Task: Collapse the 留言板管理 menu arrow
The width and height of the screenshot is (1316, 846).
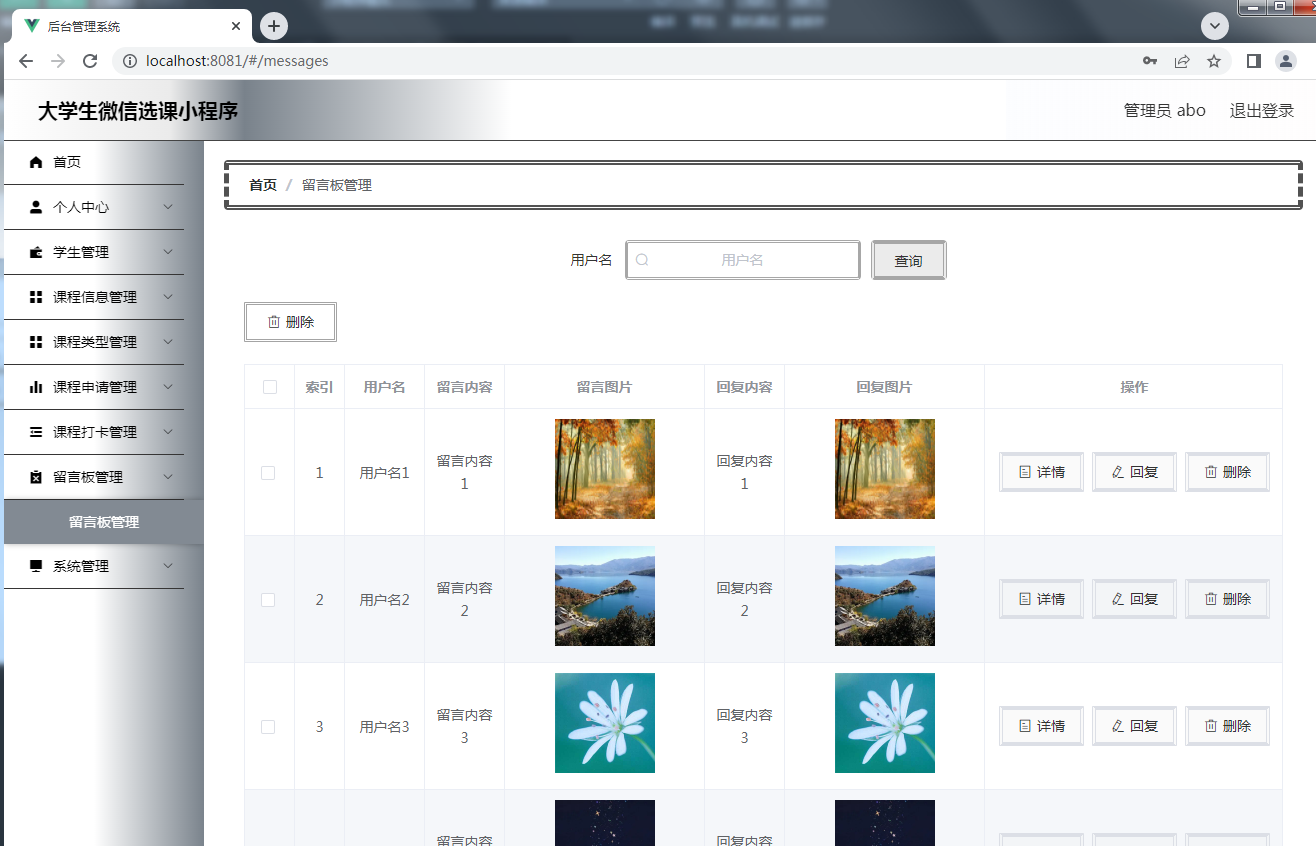Action: (x=168, y=477)
